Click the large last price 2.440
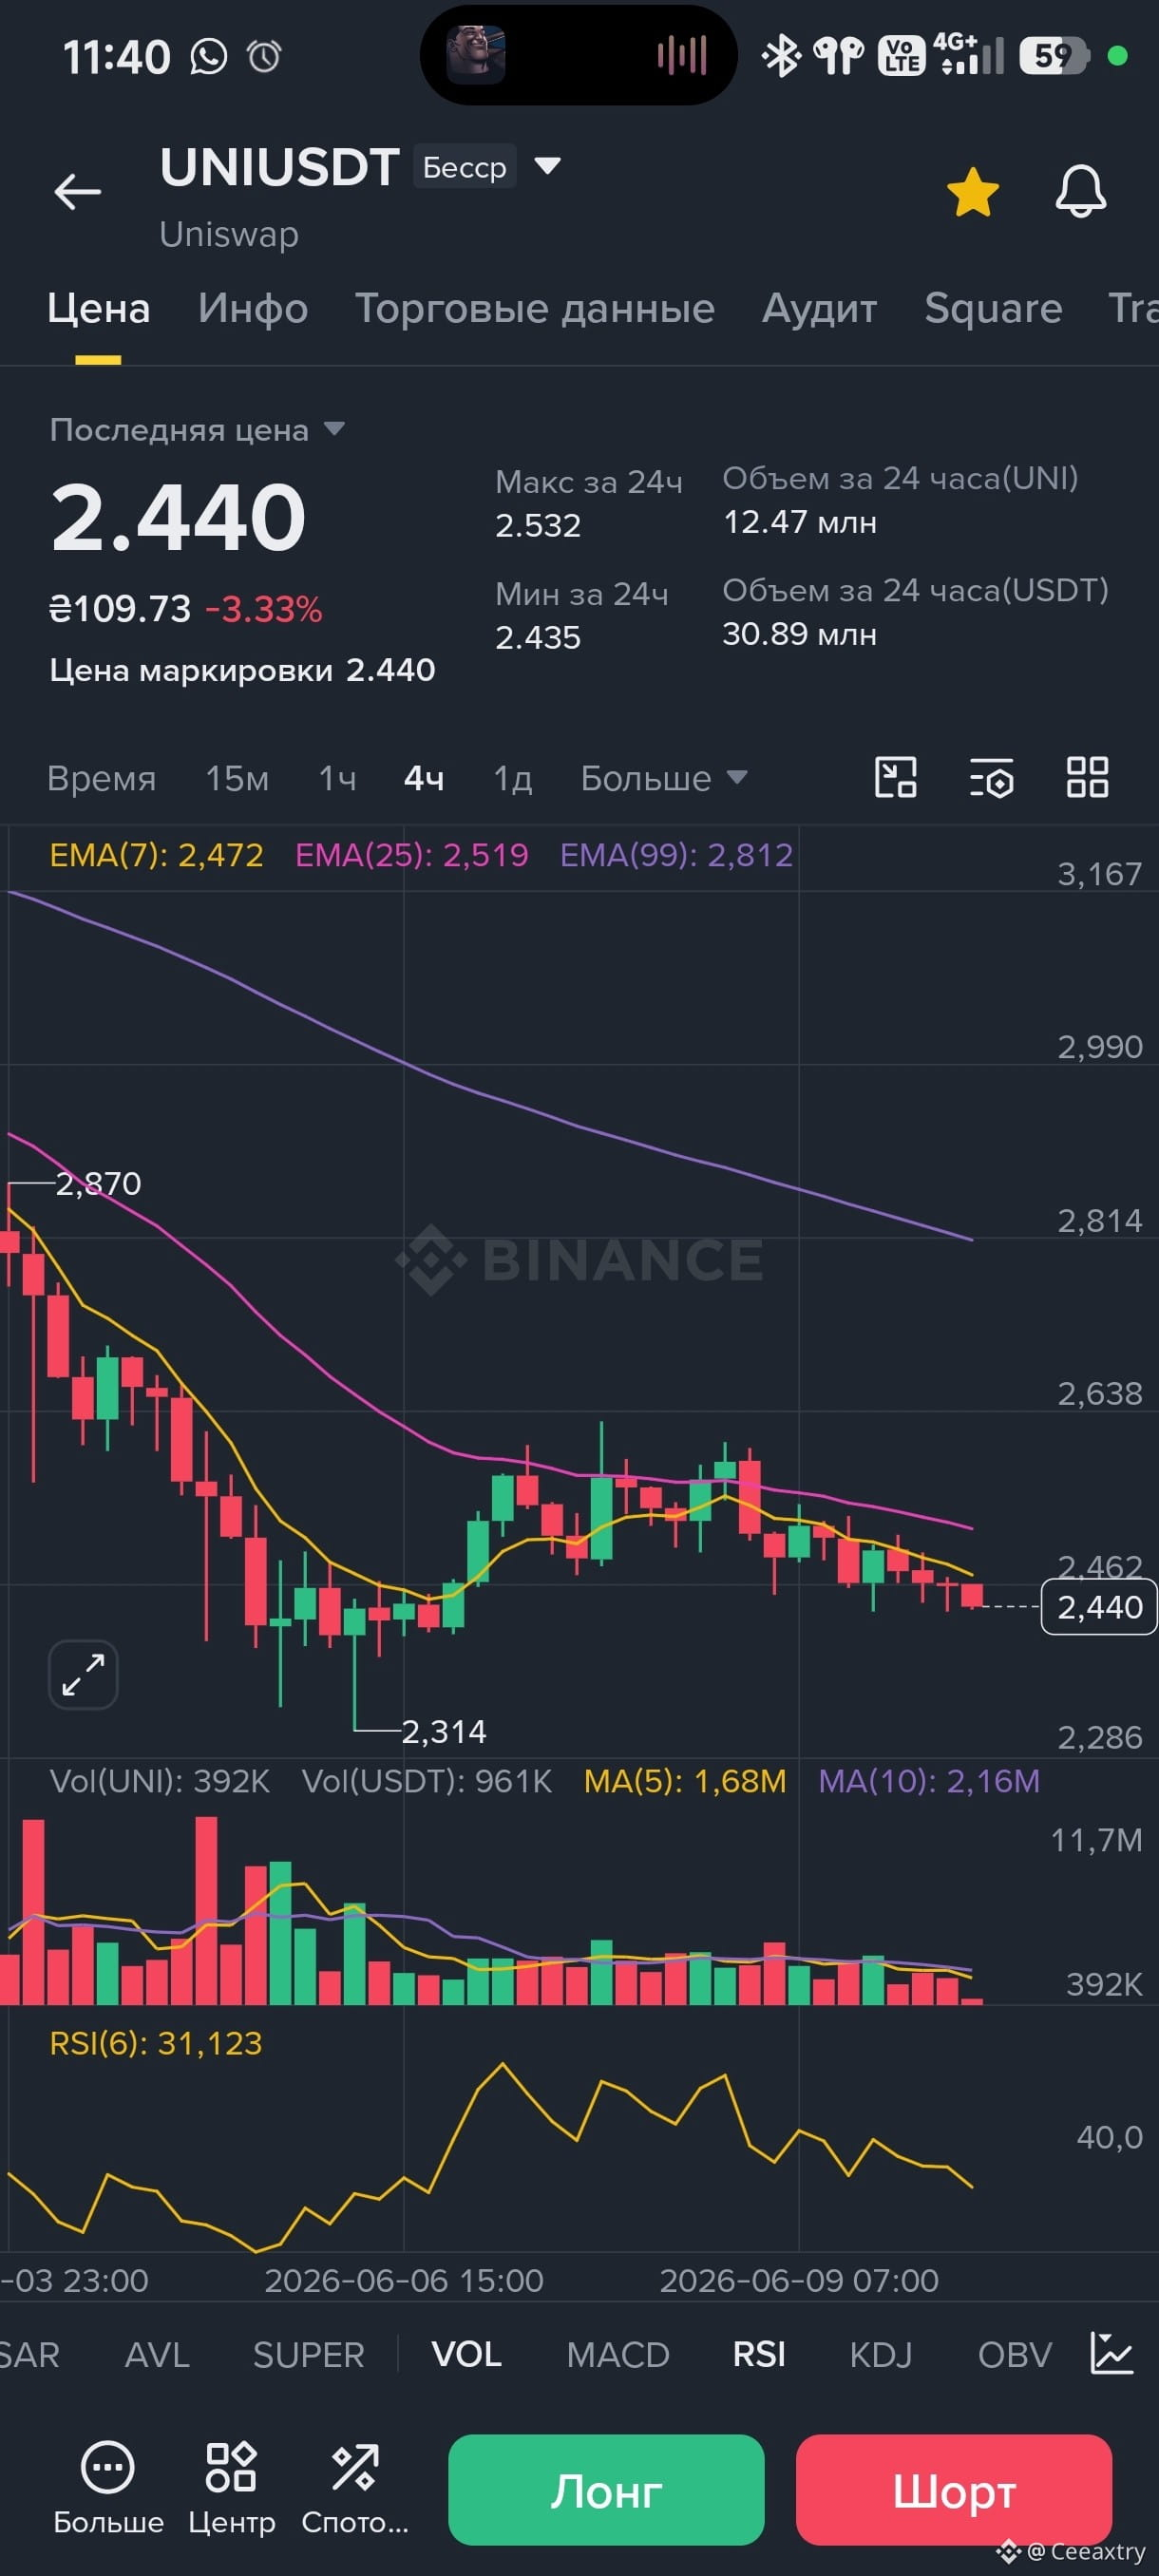This screenshot has height=2576, width=1159. point(178,517)
